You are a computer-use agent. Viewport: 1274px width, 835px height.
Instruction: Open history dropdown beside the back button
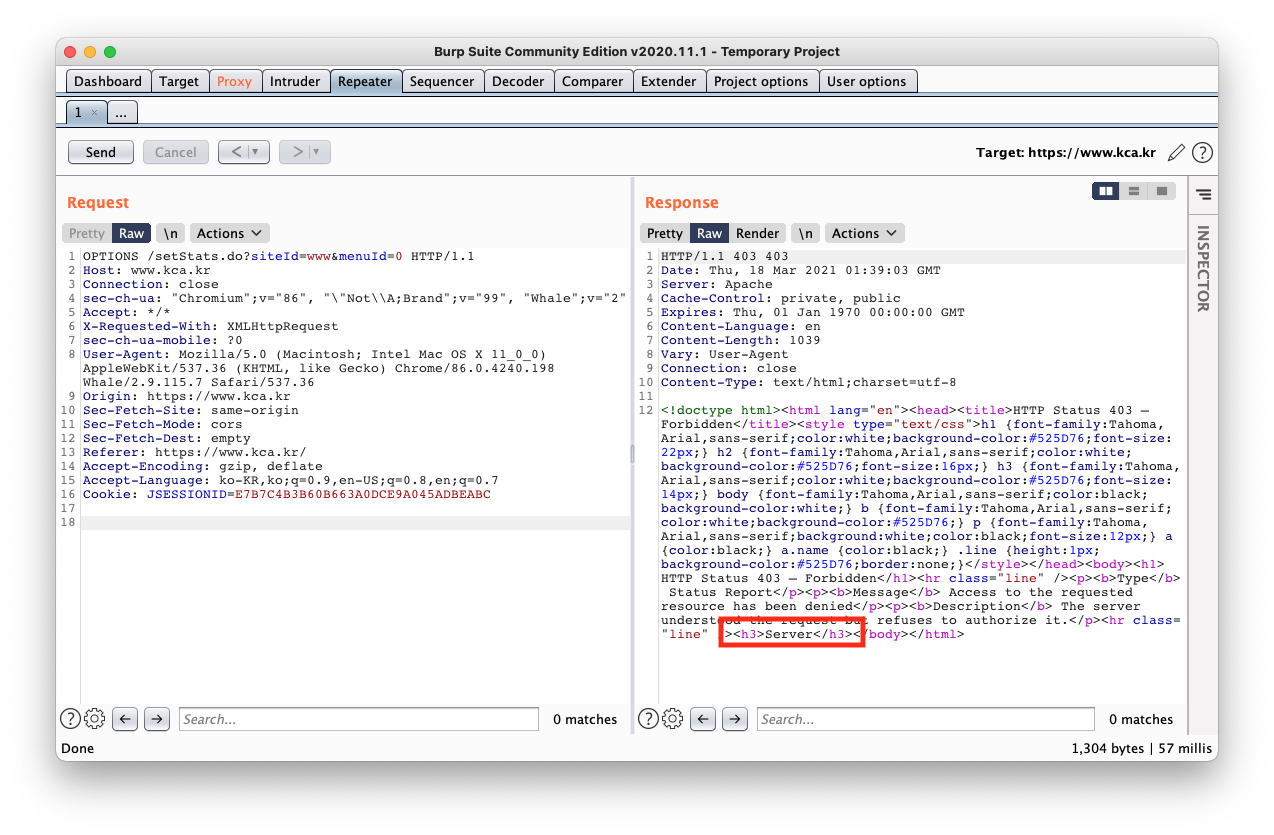259,152
